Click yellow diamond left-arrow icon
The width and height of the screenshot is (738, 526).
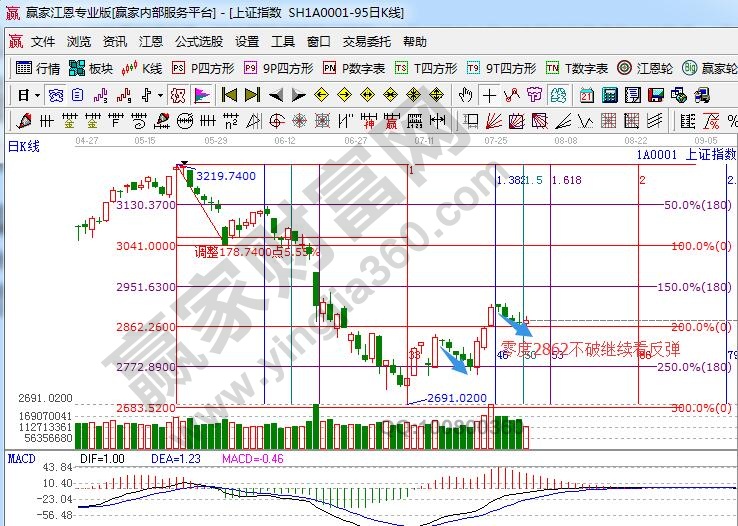321,96
